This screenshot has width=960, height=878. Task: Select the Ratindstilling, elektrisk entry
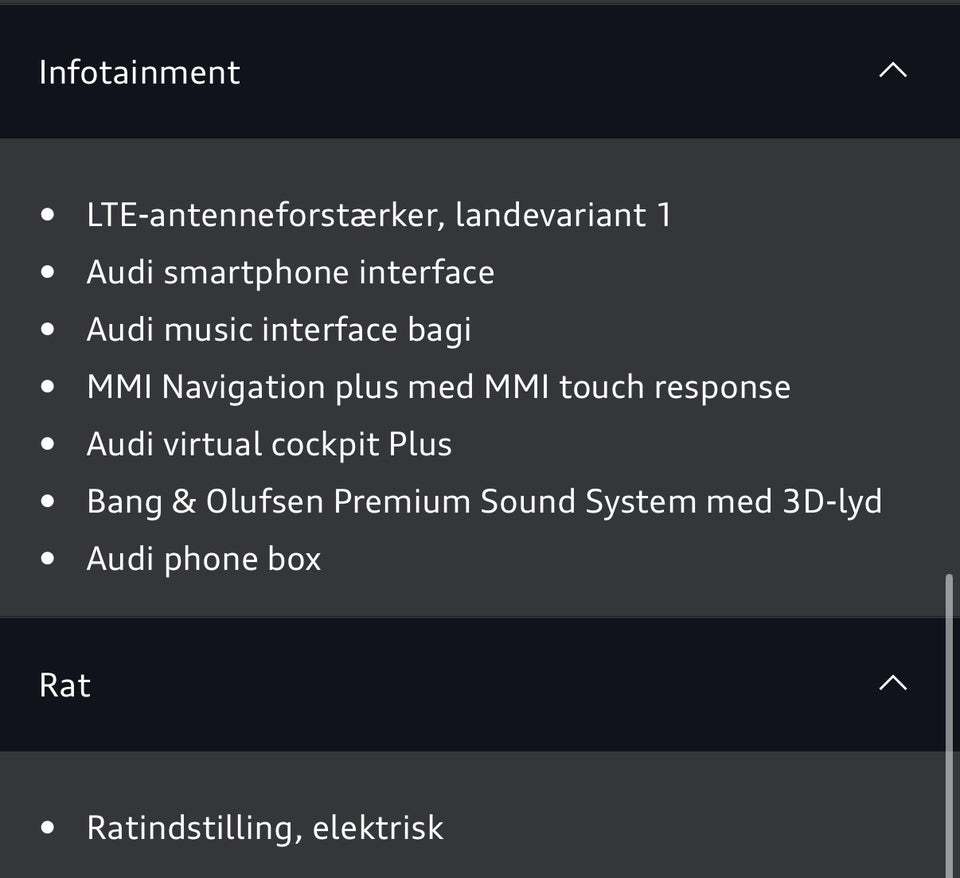(265, 827)
